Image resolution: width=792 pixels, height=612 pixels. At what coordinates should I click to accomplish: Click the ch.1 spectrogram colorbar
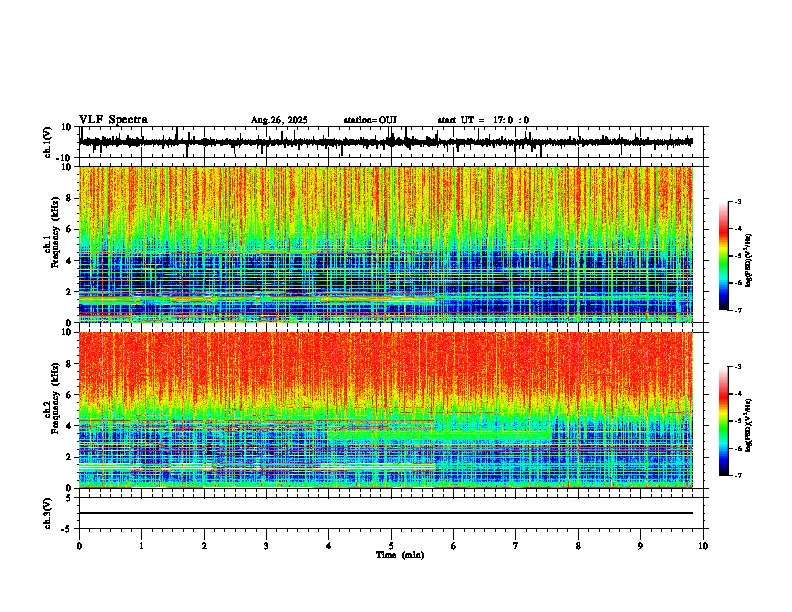coord(724,256)
